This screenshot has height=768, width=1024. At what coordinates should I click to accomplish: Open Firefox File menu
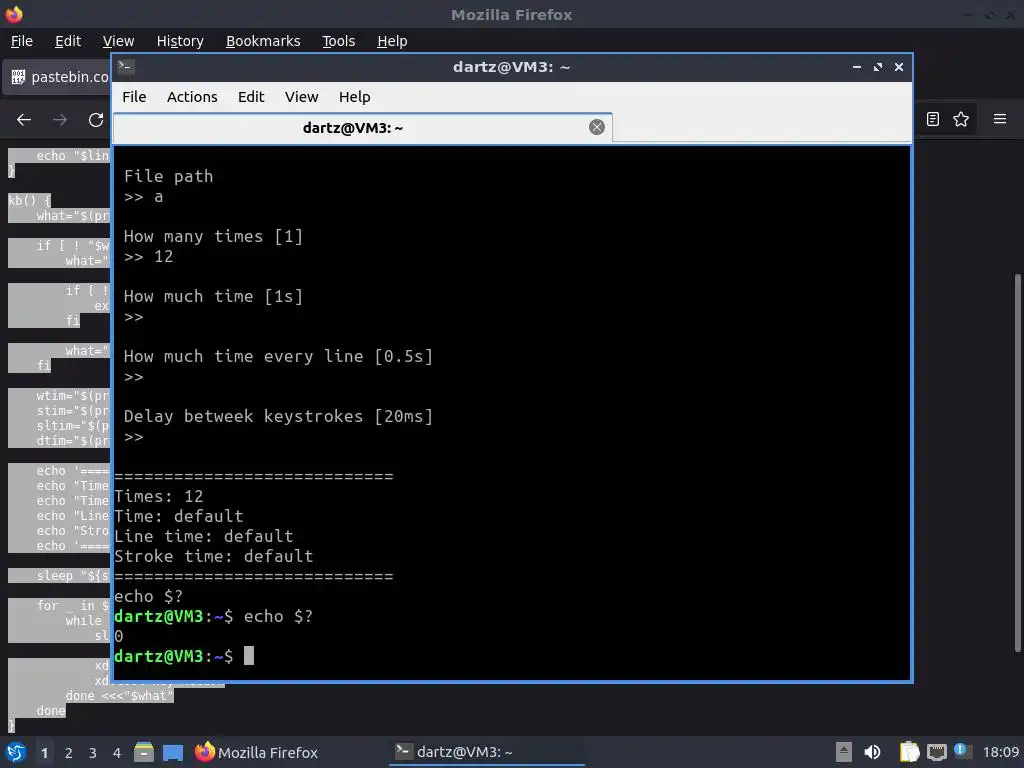point(22,41)
